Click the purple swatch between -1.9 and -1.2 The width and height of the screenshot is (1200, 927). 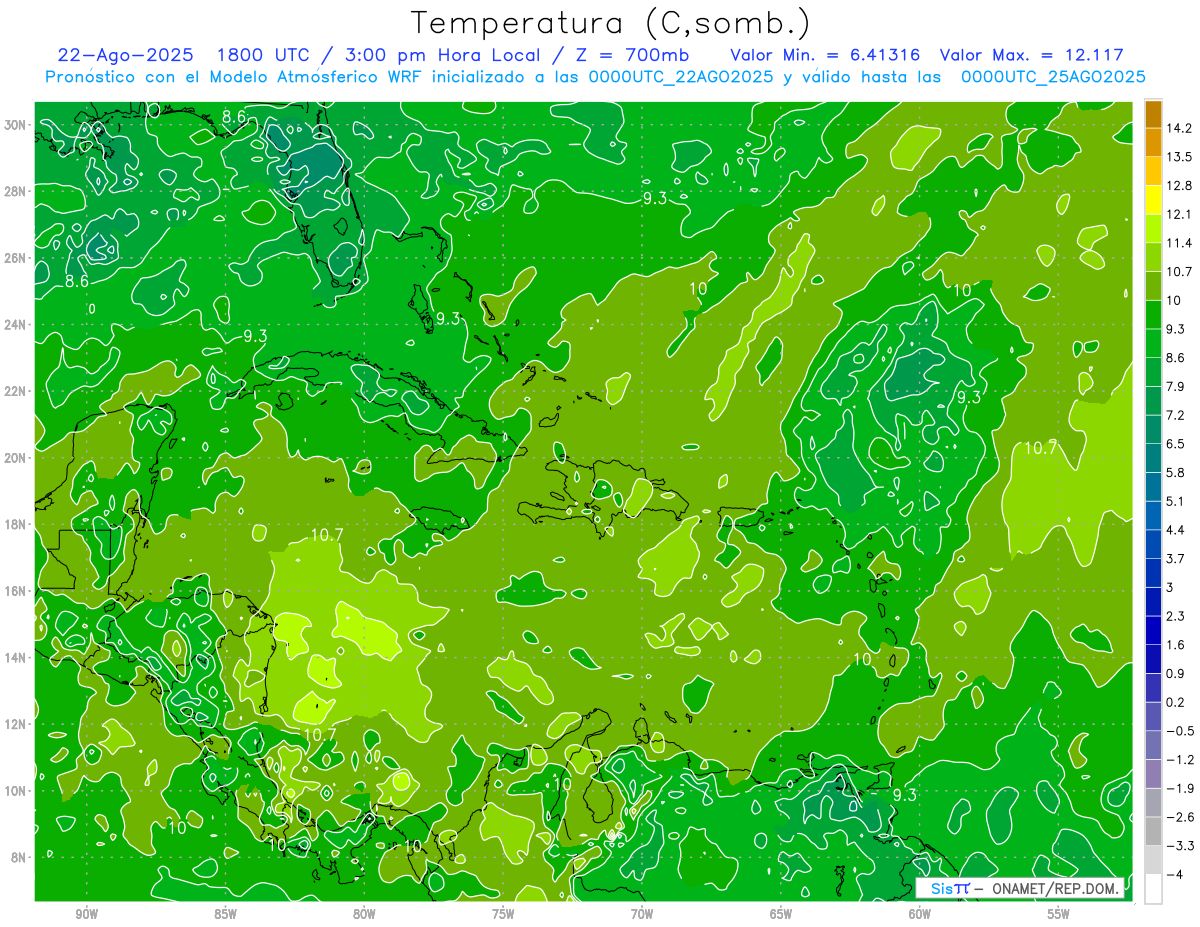1153,774
